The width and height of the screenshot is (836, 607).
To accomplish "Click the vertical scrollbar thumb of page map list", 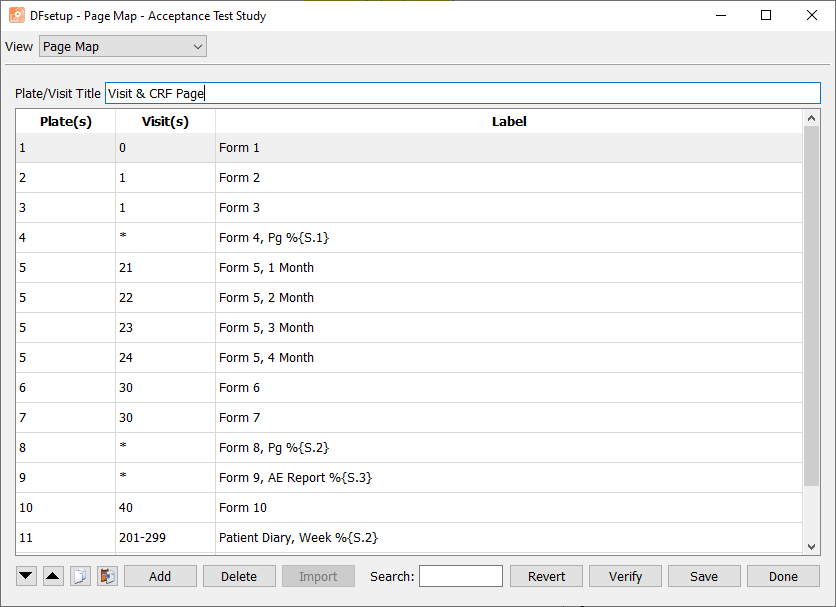I will [811, 306].
